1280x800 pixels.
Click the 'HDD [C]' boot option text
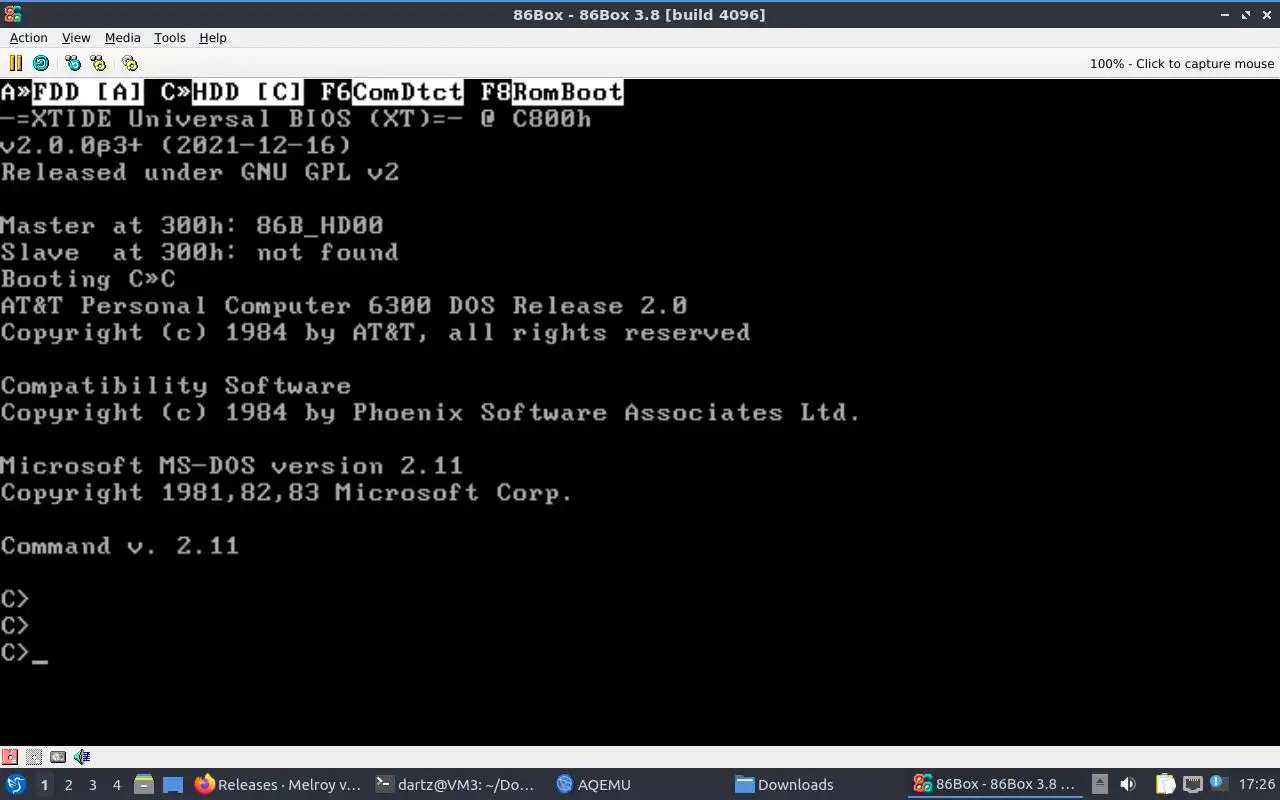[x=248, y=92]
